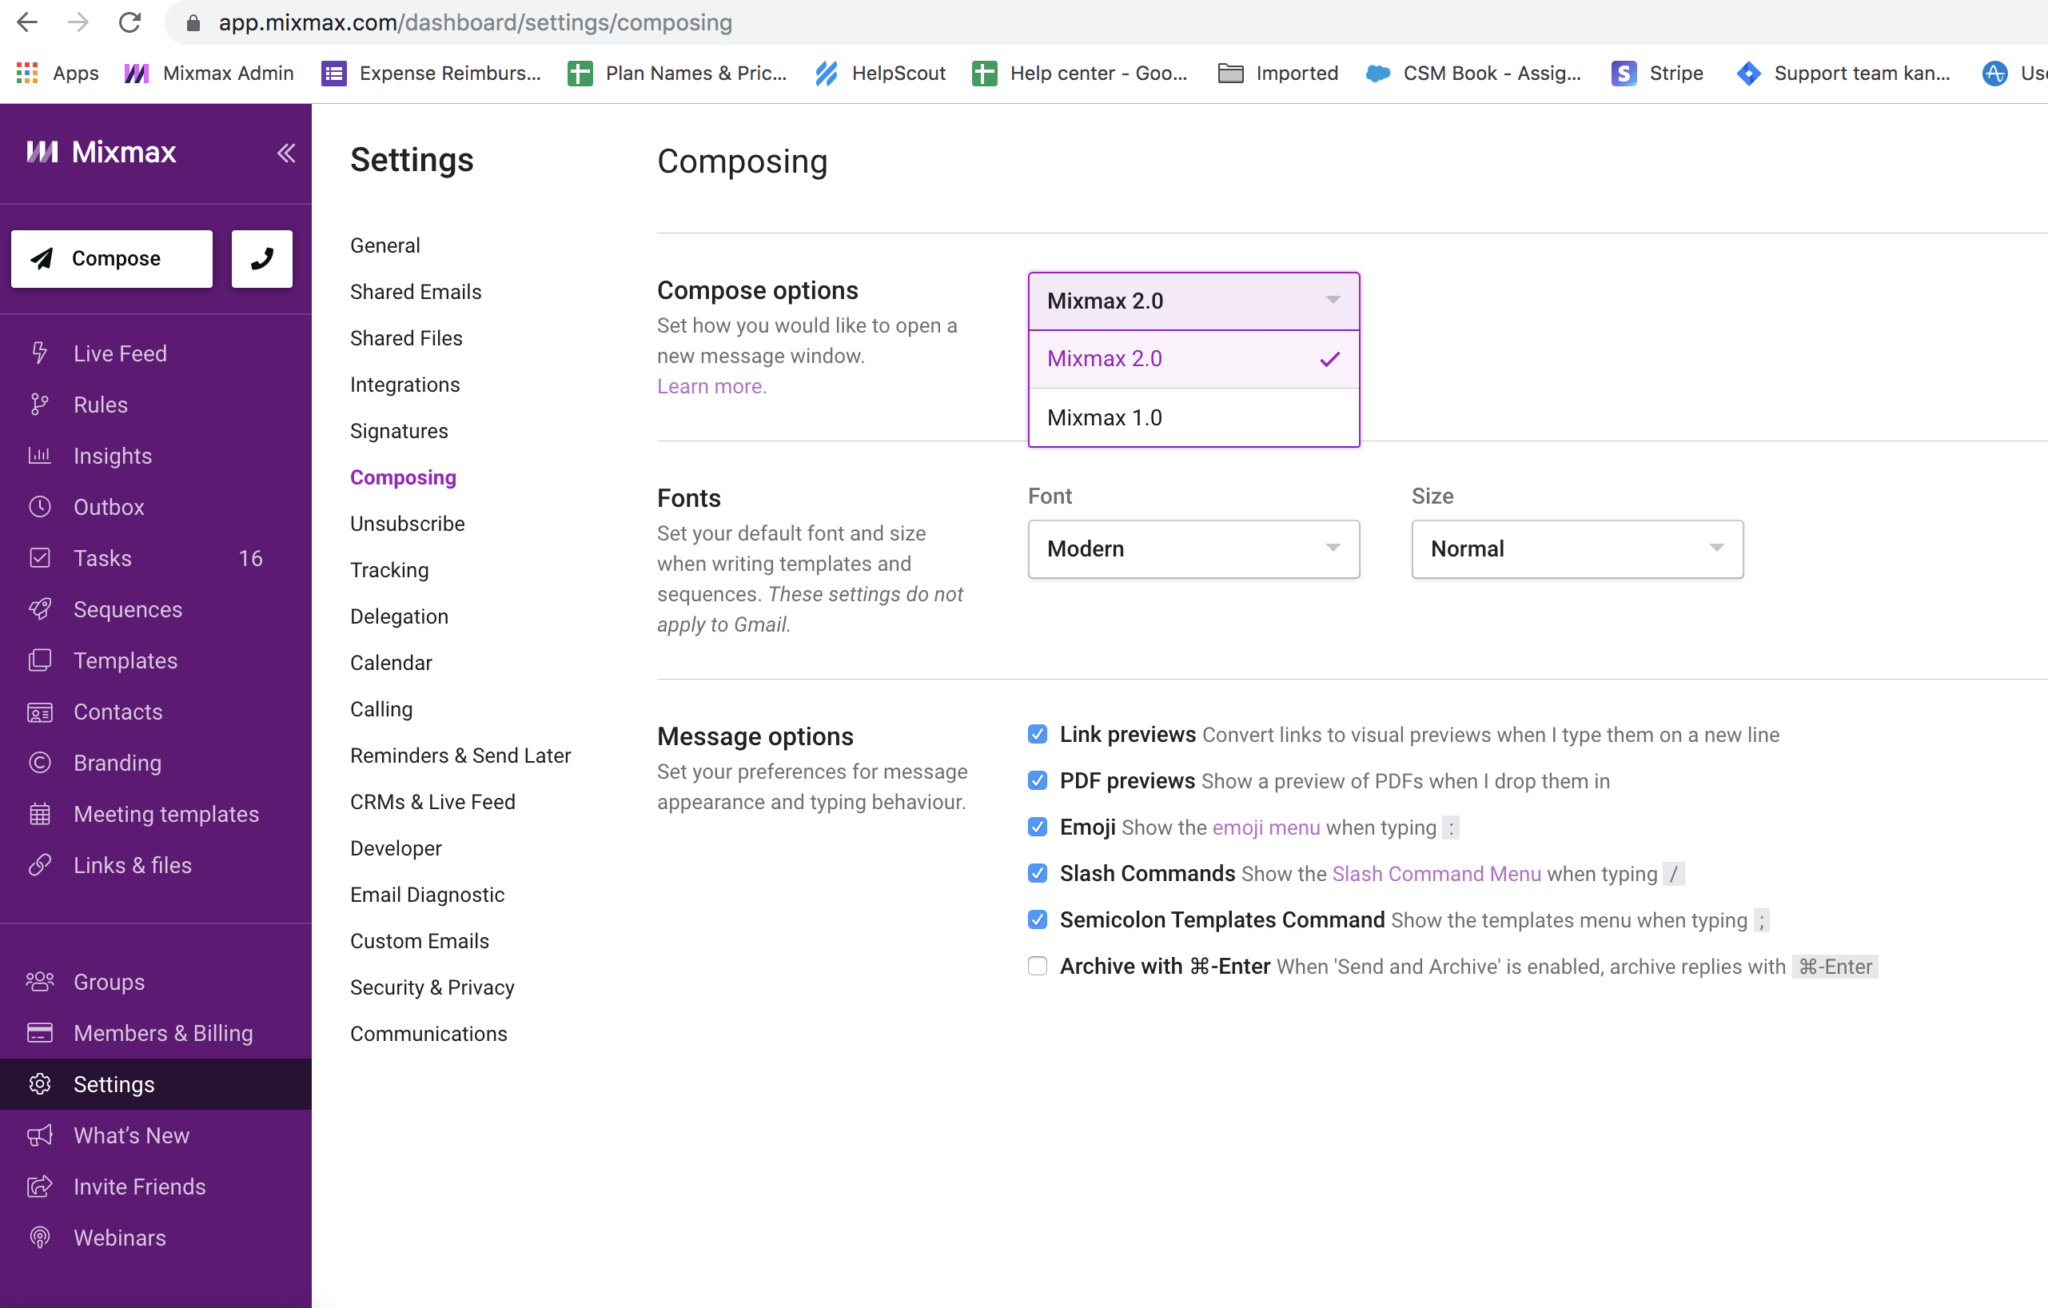Click the What's New megaphone icon
The image size is (2048, 1308).
pos(39,1135)
